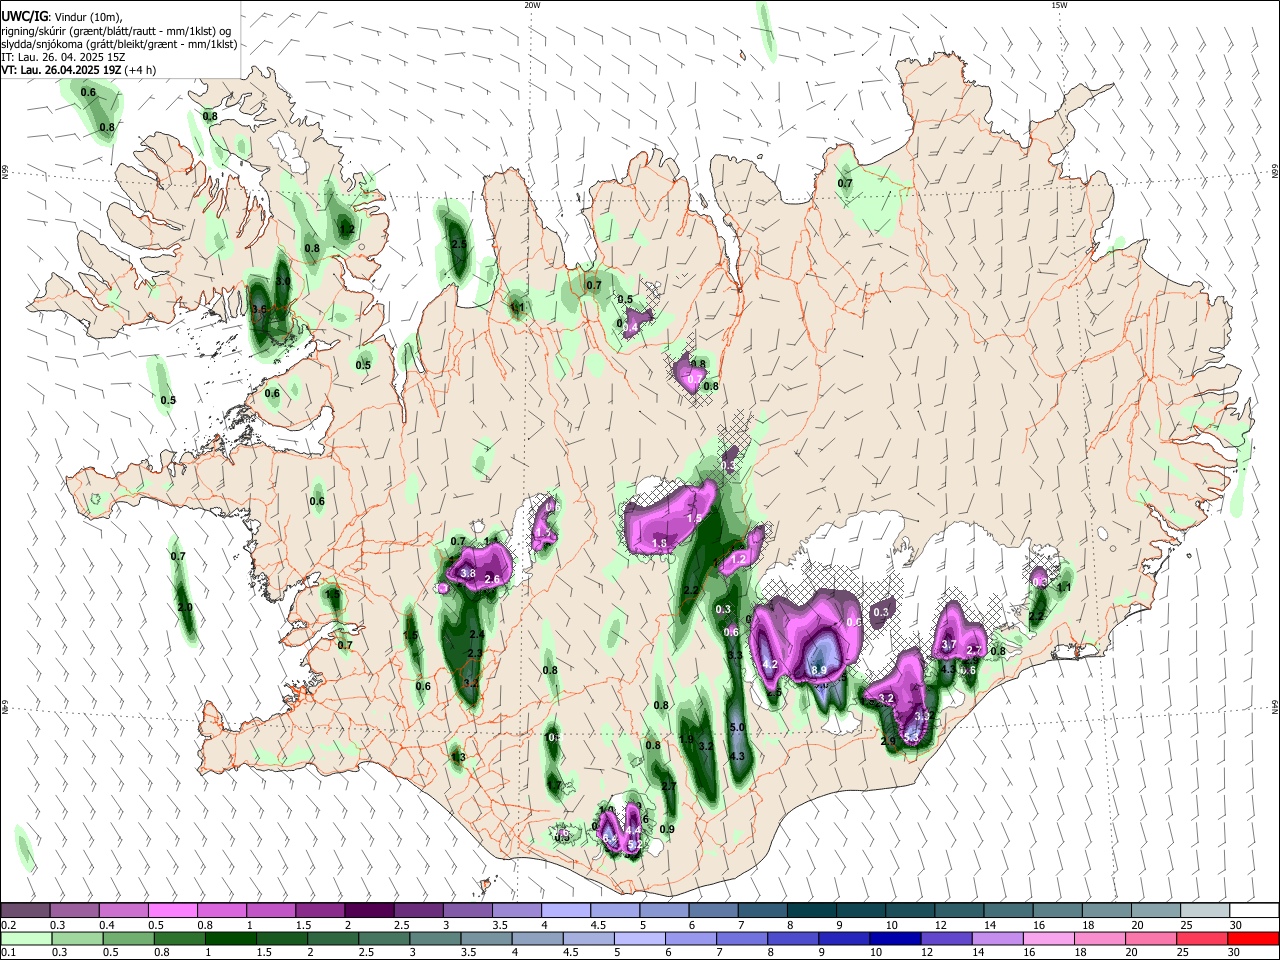1280x960 pixels.
Task: Click the '3.7' precipitation value on the map
Action: 949,645
